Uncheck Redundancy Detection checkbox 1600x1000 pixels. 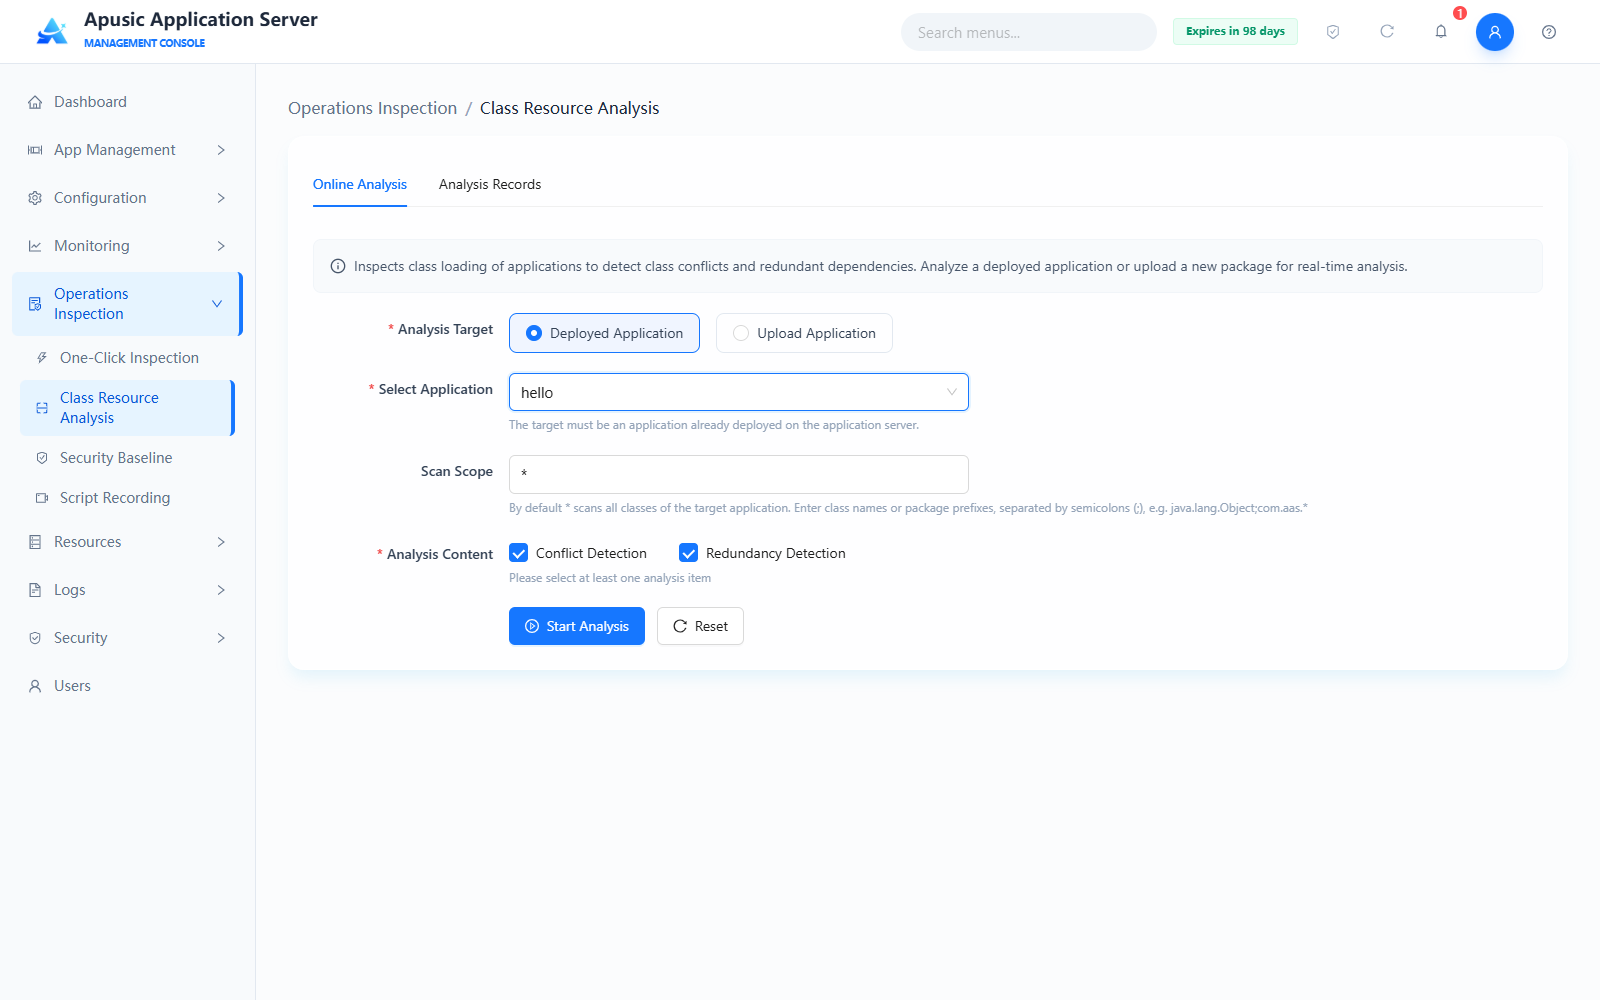[x=688, y=553]
